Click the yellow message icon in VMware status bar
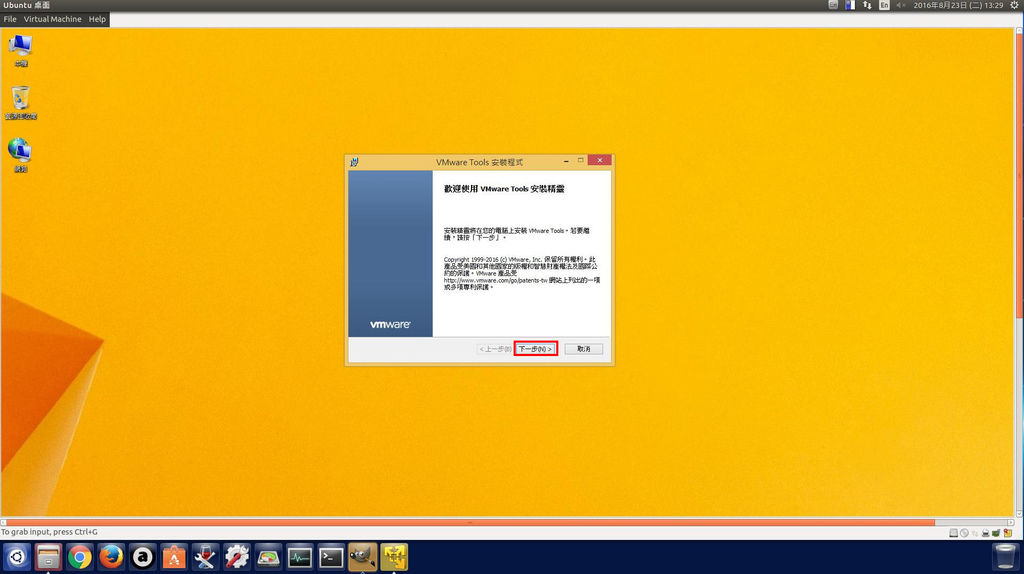The width and height of the screenshot is (1024, 574). click(1008, 533)
